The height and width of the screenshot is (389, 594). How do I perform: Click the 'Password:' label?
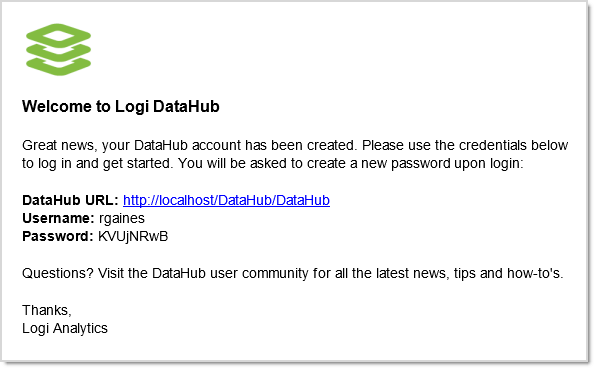[x=58, y=236]
